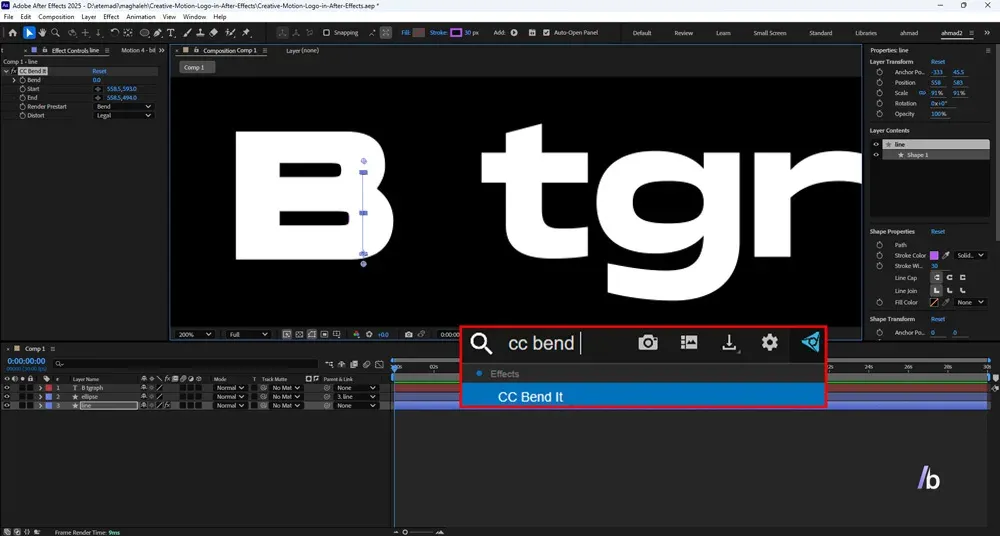Select the Horizontal Type tool

tap(171, 33)
